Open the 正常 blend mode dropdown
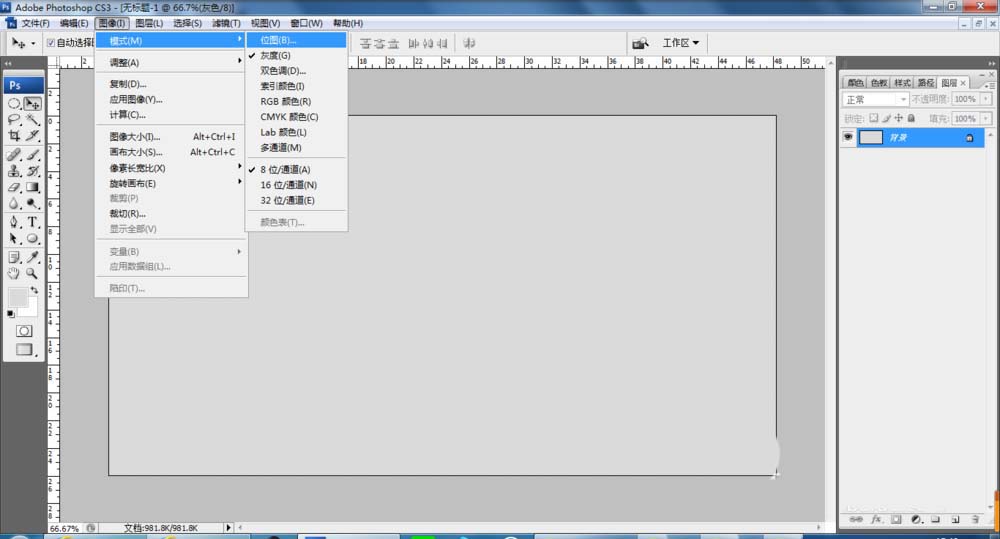Image resolution: width=1000 pixels, height=539 pixels. coord(875,100)
